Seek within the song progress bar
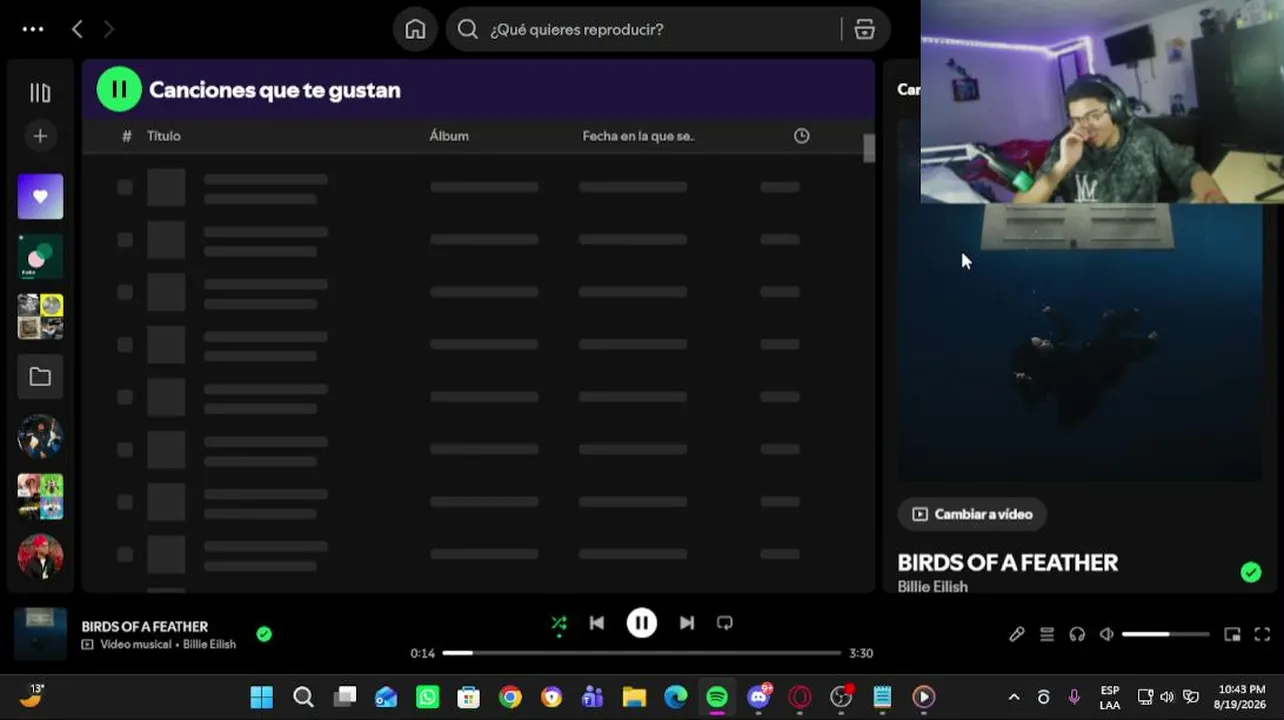1284x720 pixels. point(642,653)
